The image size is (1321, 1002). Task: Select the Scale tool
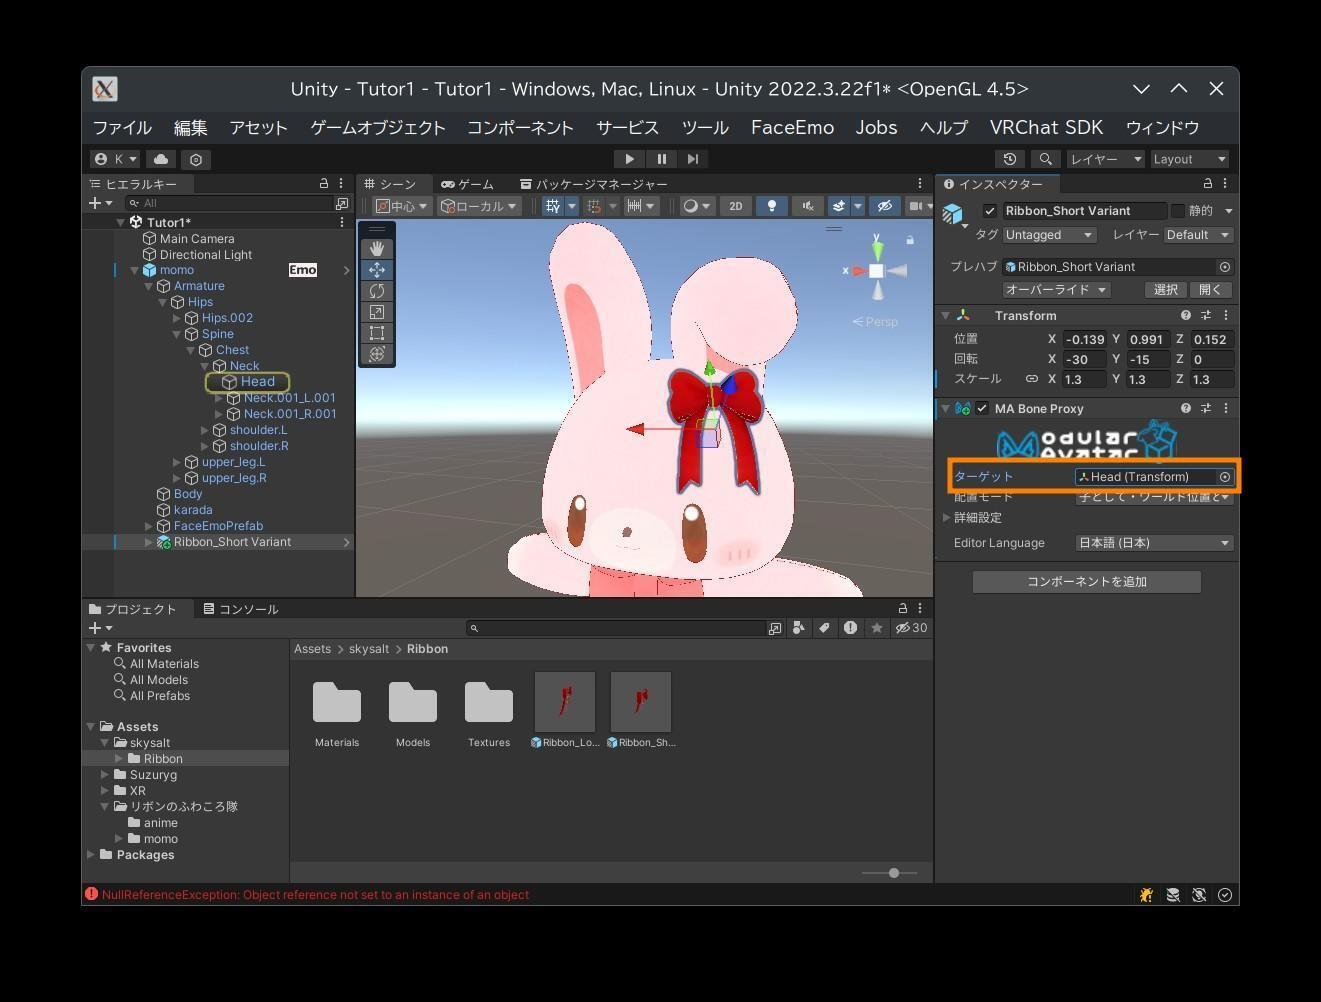[377, 311]
